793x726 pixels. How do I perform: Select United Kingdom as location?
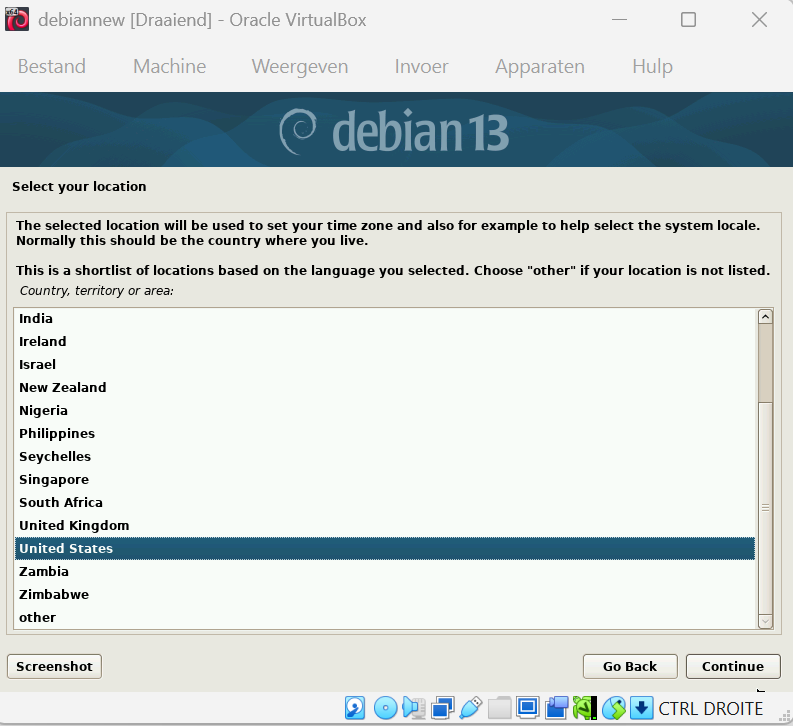tap(384, 525)
